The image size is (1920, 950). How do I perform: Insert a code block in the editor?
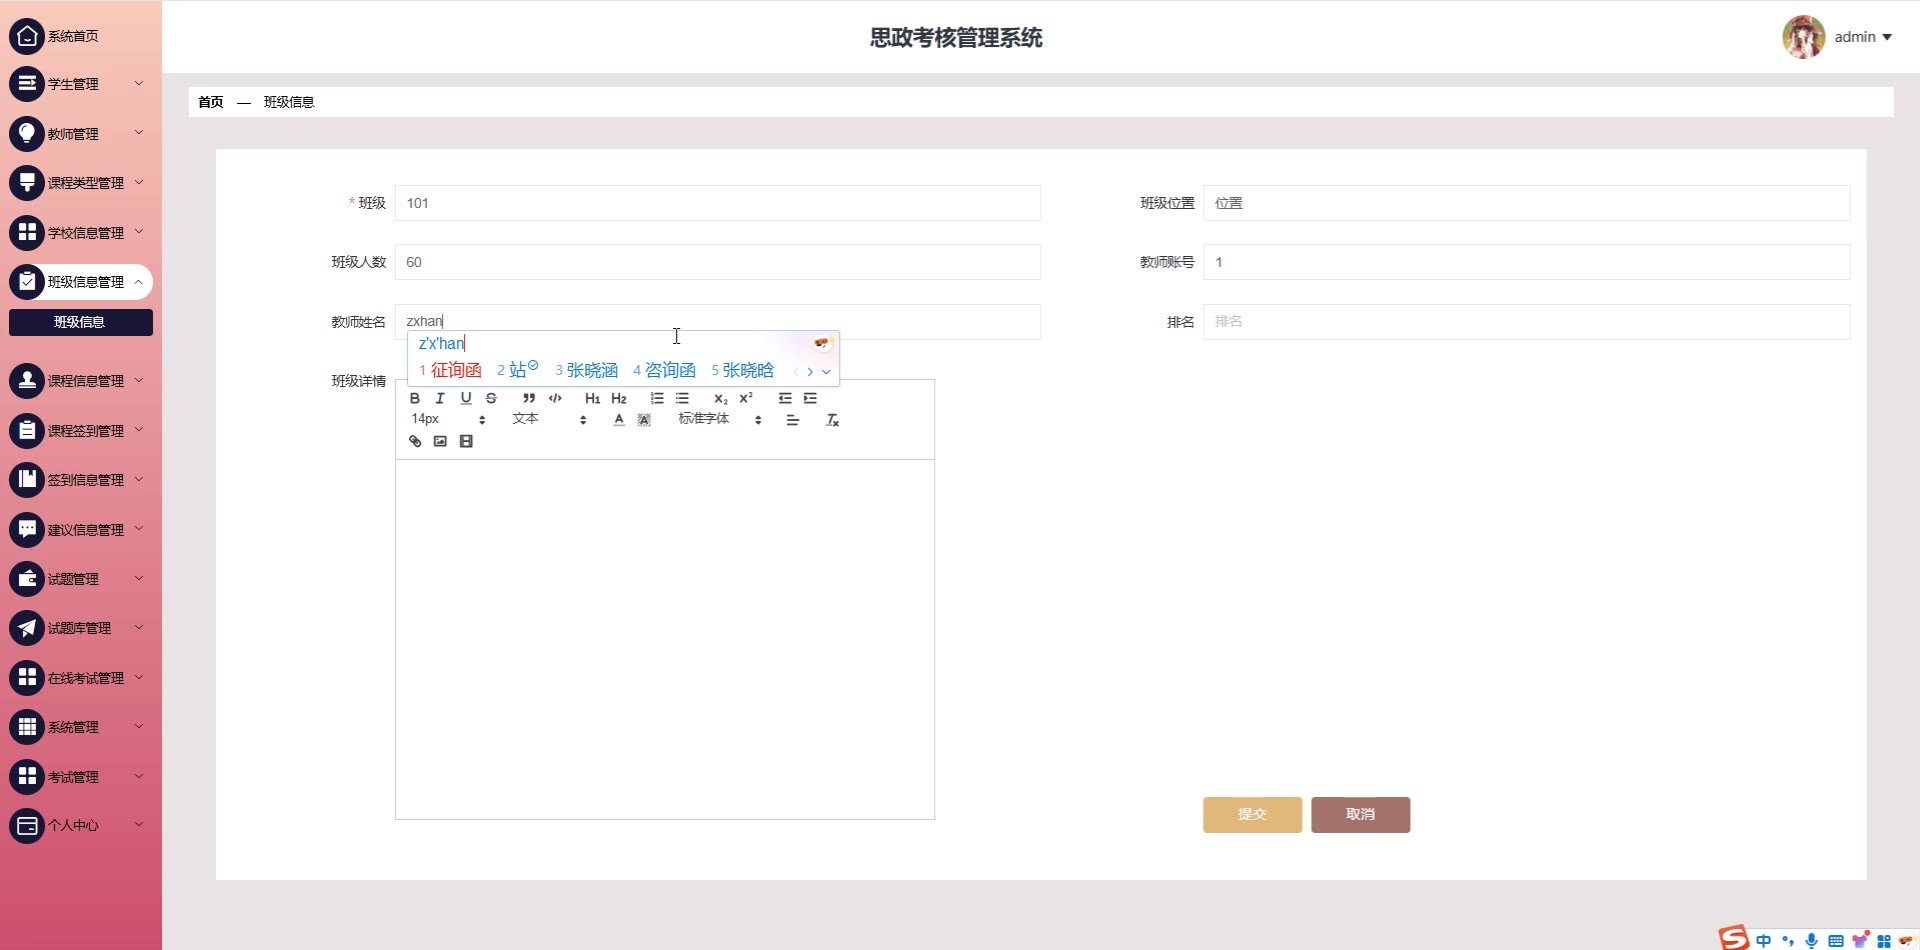tap(555, 398)
